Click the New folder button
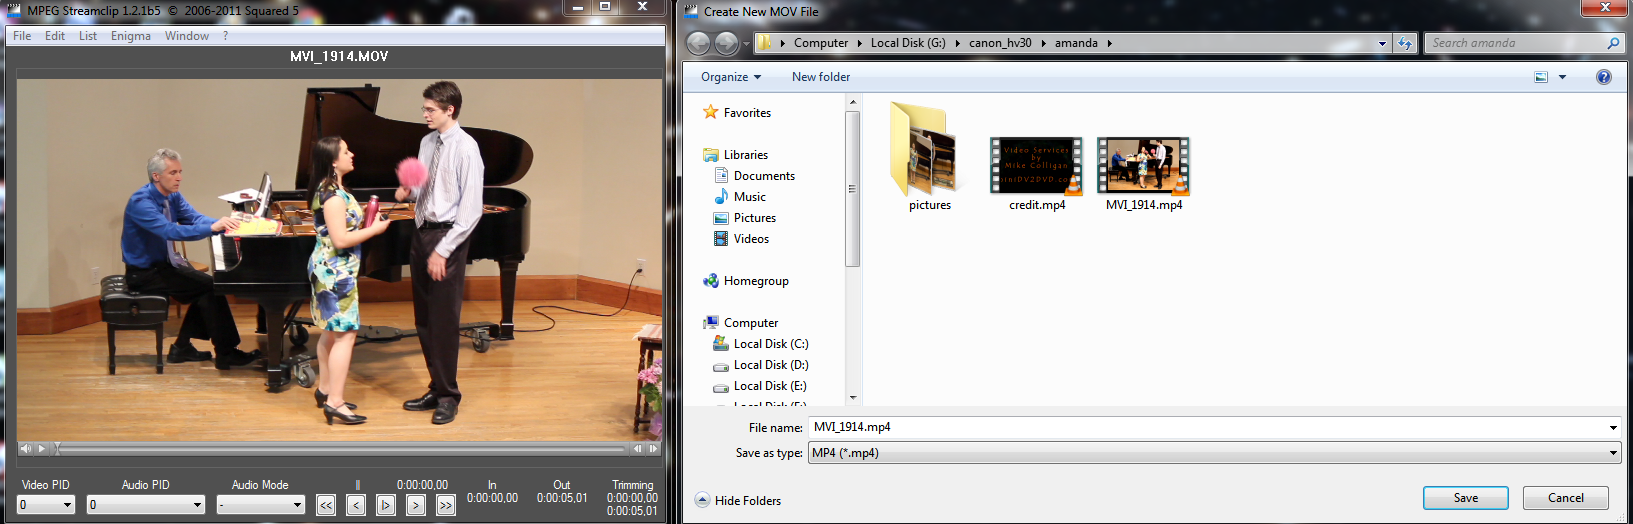 tap(821, 77)
